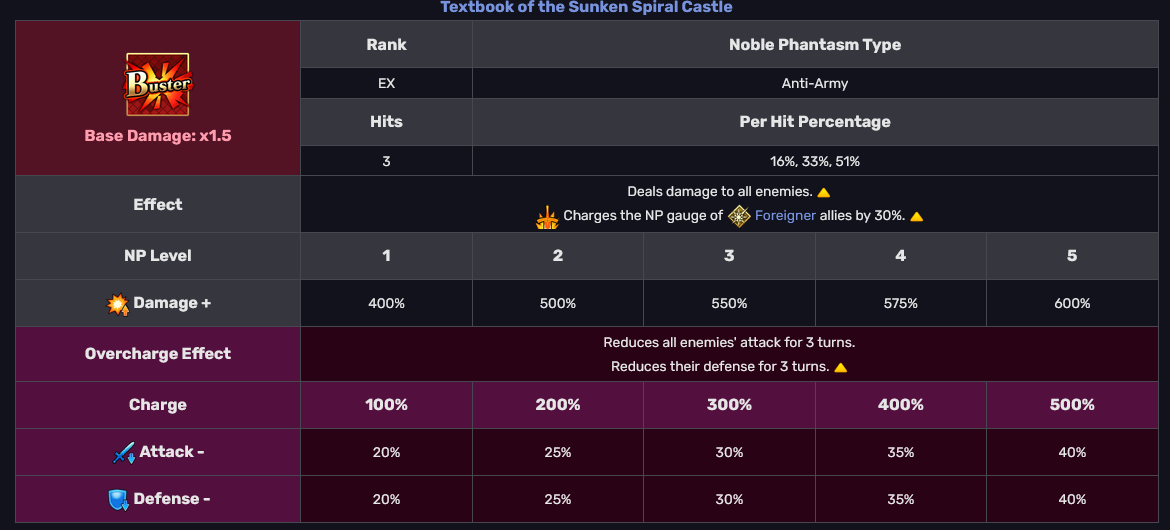Image resolution: width=1170 pixels, height=530 pixels.
Task: Click the Overcharge Effect row header
Action: tap(158, 354)
